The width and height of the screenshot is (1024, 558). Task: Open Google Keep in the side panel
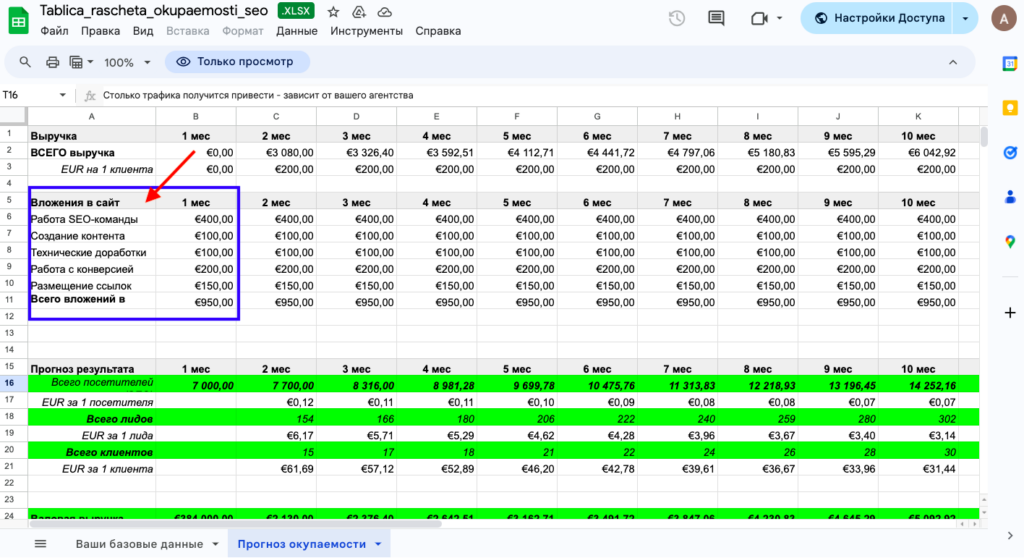click(1009, 108)
